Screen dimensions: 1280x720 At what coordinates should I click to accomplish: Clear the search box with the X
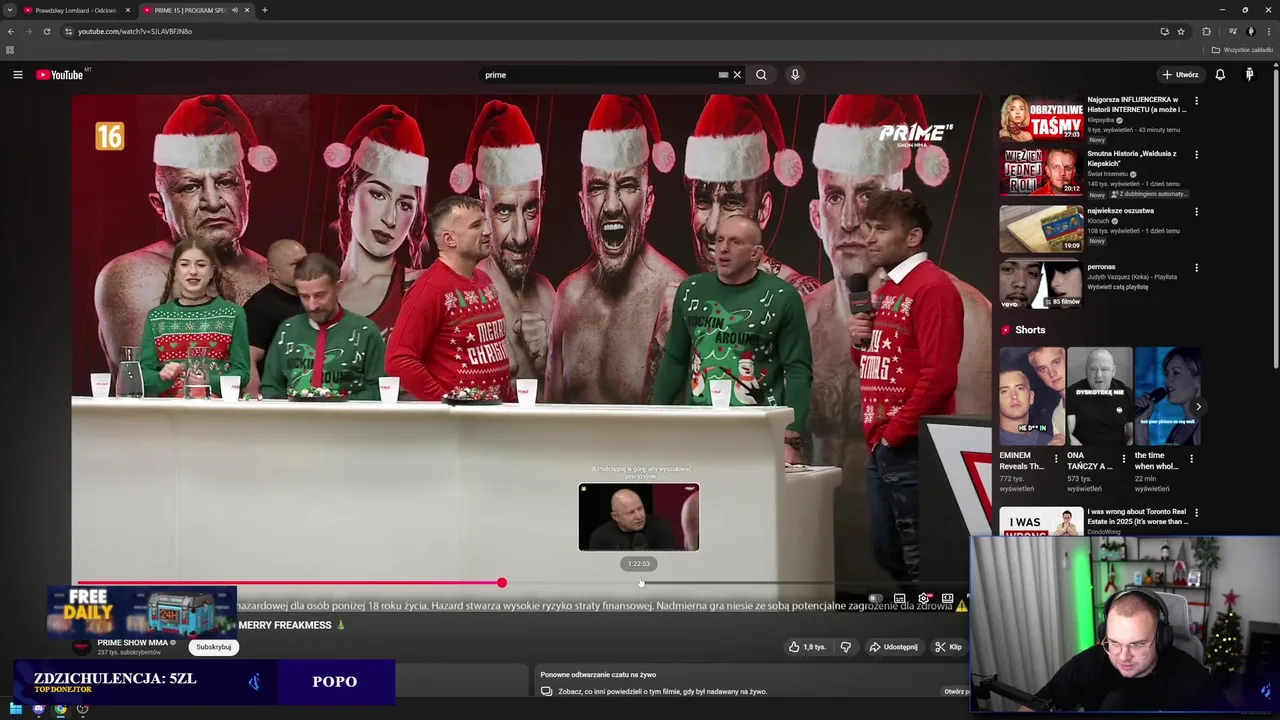tap(737, 75)
